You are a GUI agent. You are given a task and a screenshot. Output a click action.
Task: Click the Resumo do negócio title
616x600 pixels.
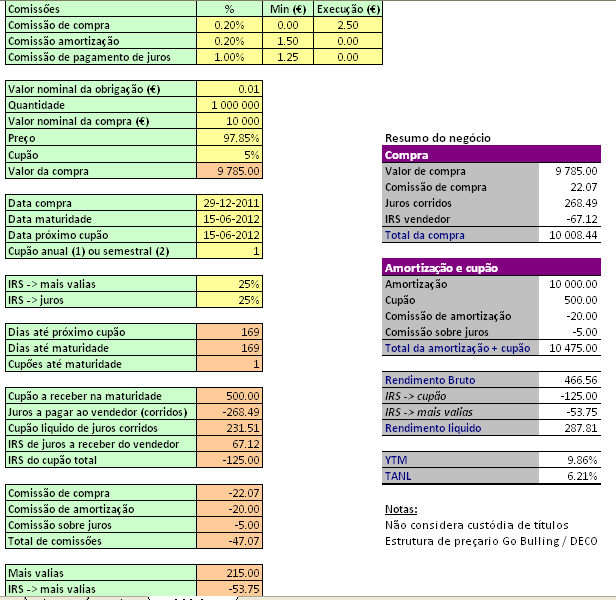438,138
